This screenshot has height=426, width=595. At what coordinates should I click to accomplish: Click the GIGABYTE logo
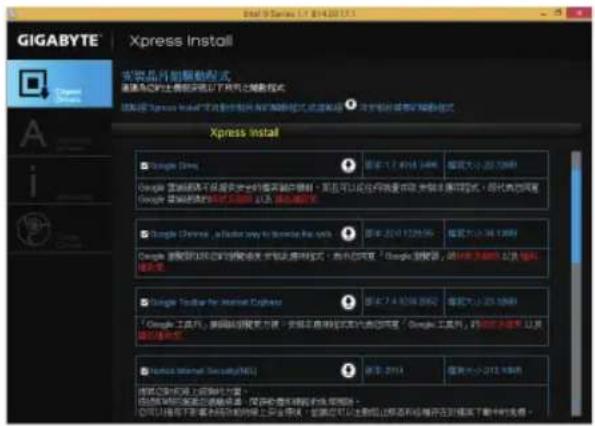(x=59, y=41)
